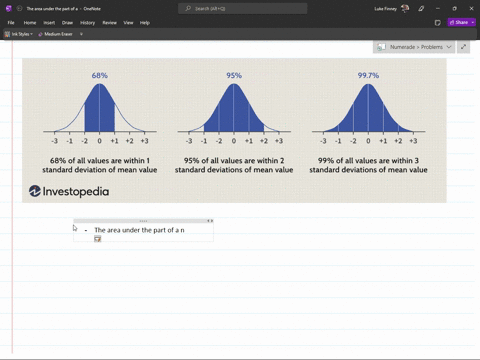Click the note container drag handle bar
The image size is (480, 360).
coord(143,221)
